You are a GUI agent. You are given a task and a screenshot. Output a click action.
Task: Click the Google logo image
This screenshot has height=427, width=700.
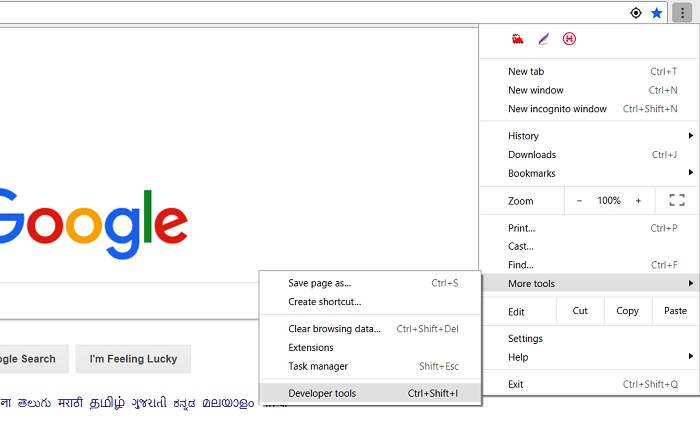click(94, 223)
